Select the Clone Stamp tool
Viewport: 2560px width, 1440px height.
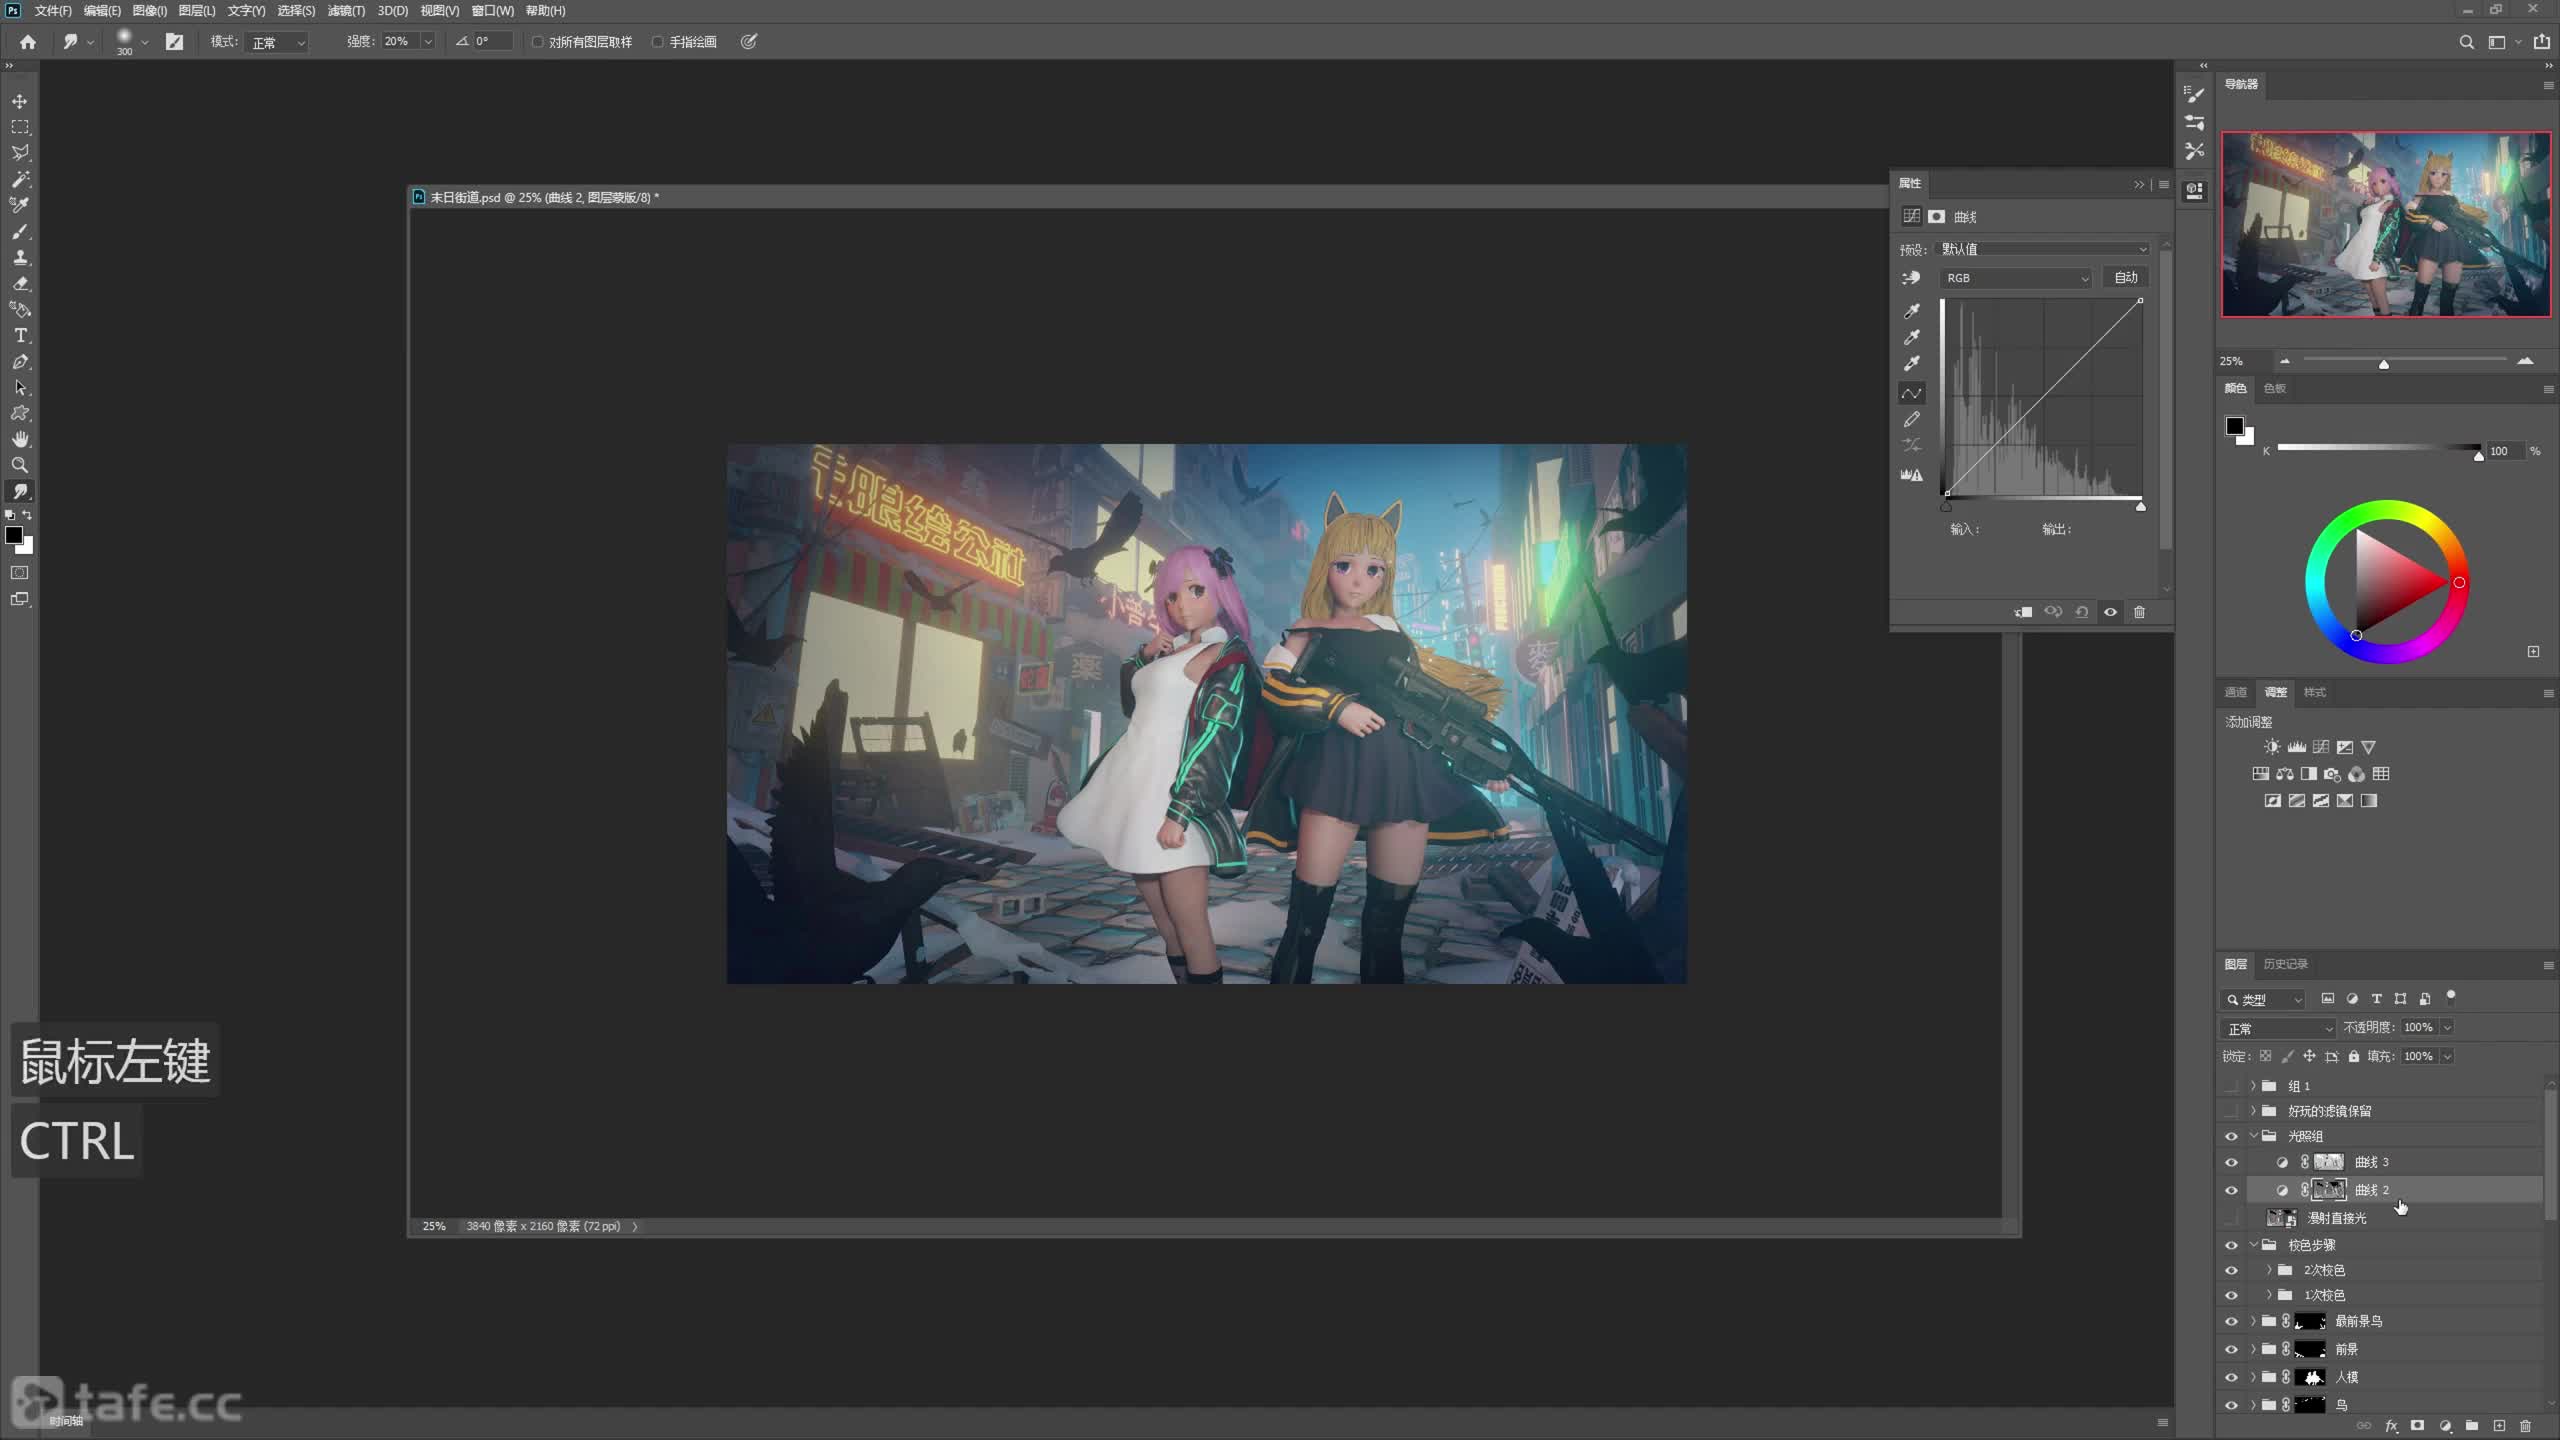coord(20,257)
